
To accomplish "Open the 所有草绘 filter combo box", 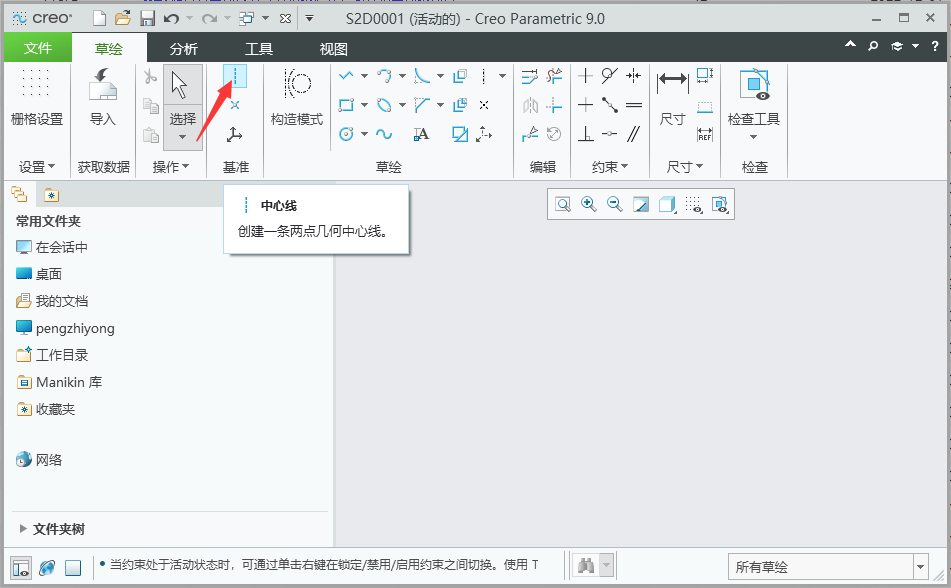I will (828, 566).
